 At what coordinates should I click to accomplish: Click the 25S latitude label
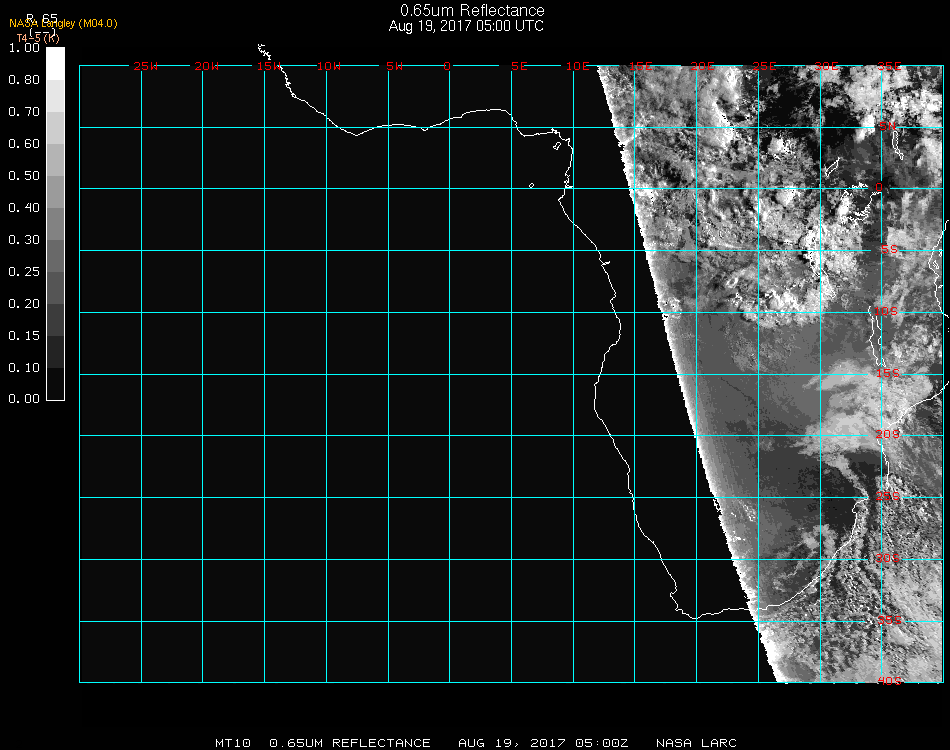[888, 497]
